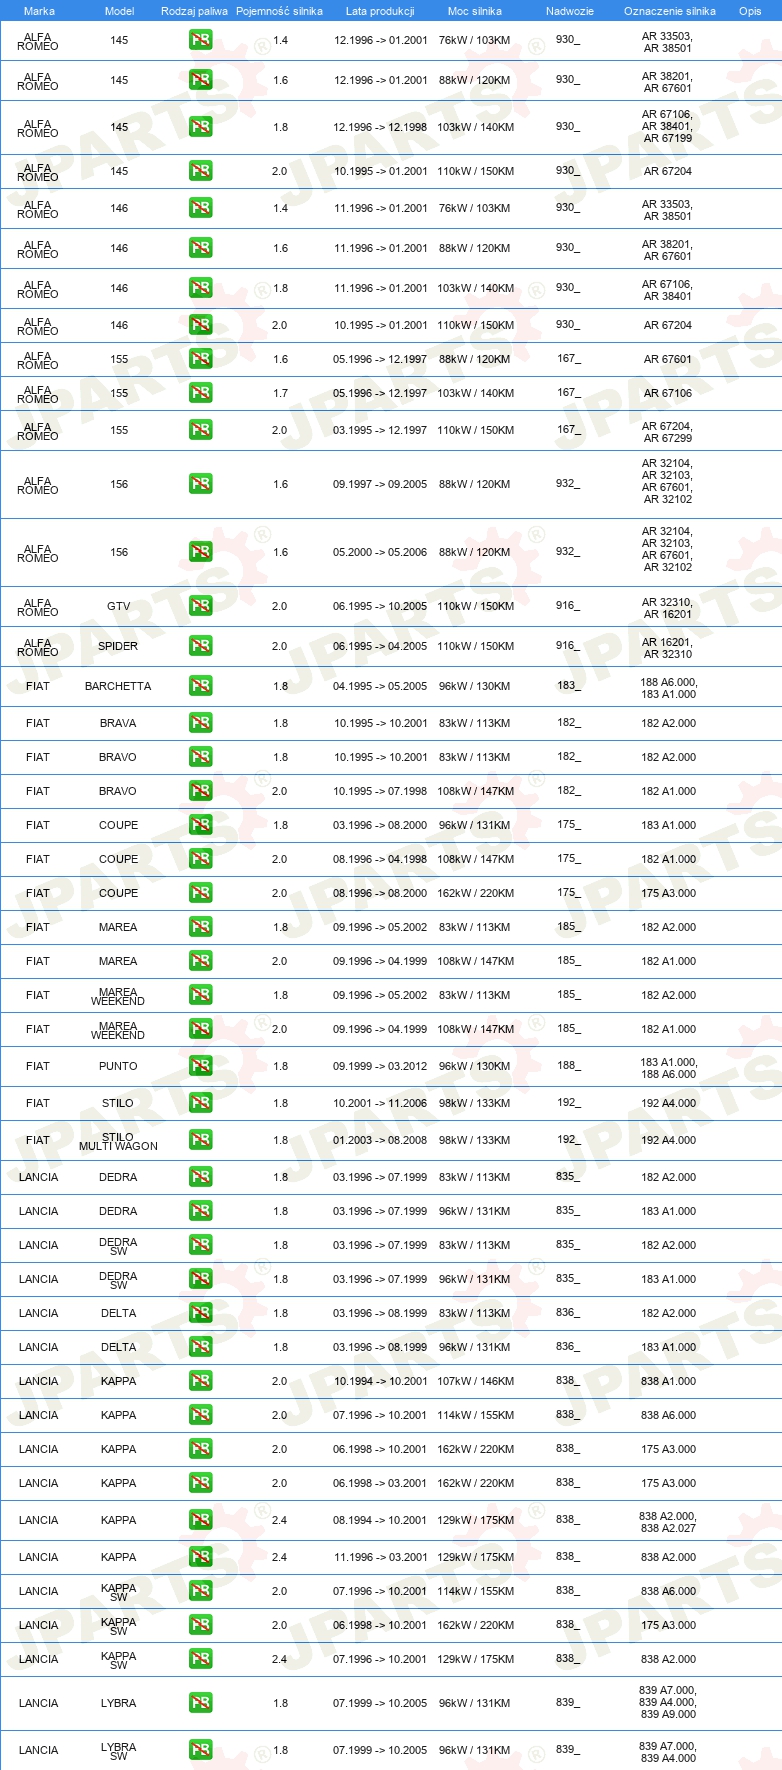Click petrol icon in Alfa Romeo 146 1.6 row

[200, 248]
